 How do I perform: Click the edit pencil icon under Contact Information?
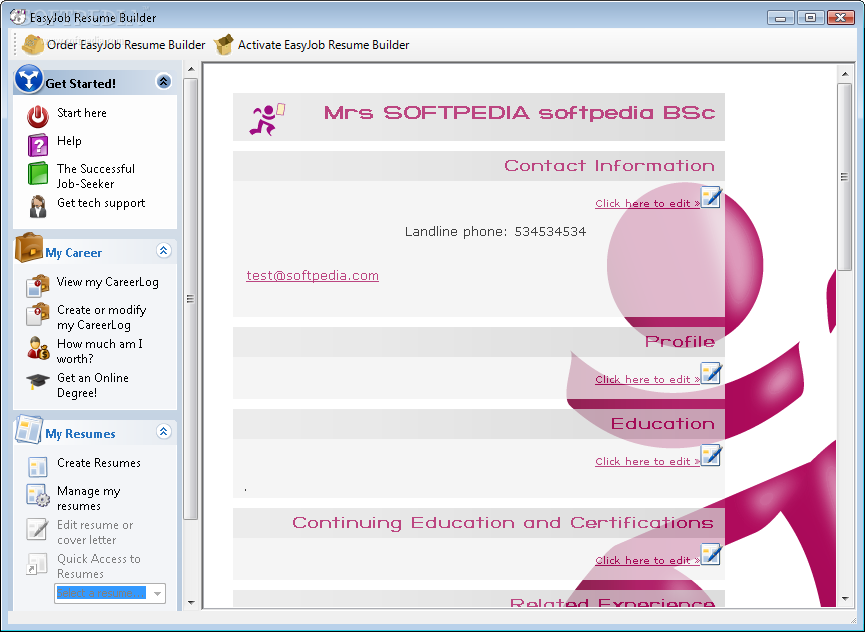(x=711, y=197)
